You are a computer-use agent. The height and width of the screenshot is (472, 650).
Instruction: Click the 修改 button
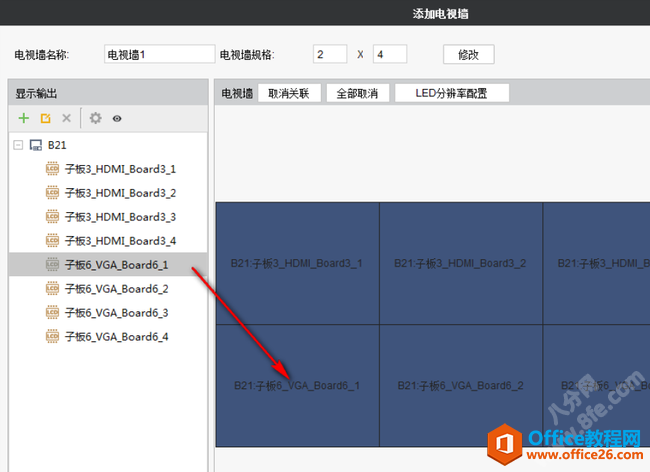point(468,55)
